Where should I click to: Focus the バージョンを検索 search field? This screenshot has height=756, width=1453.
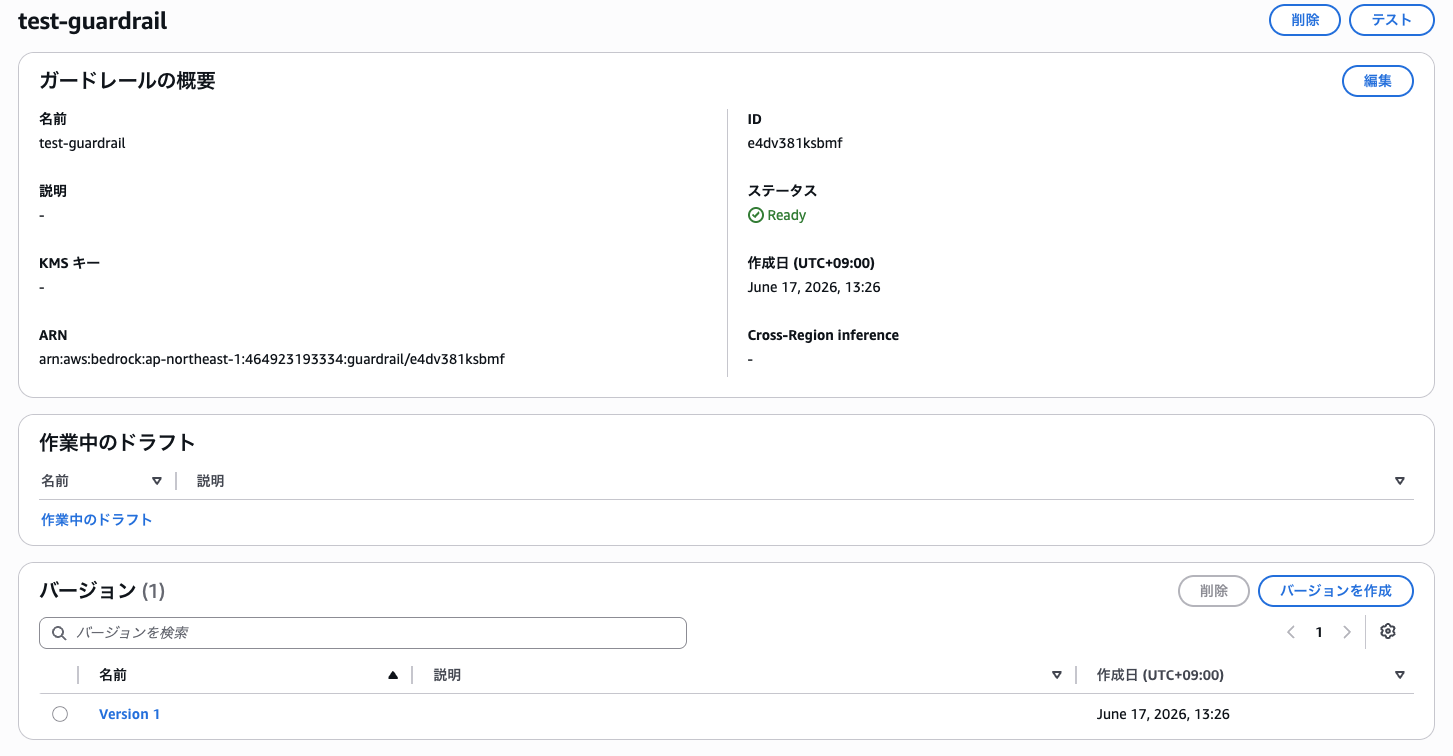363,633
